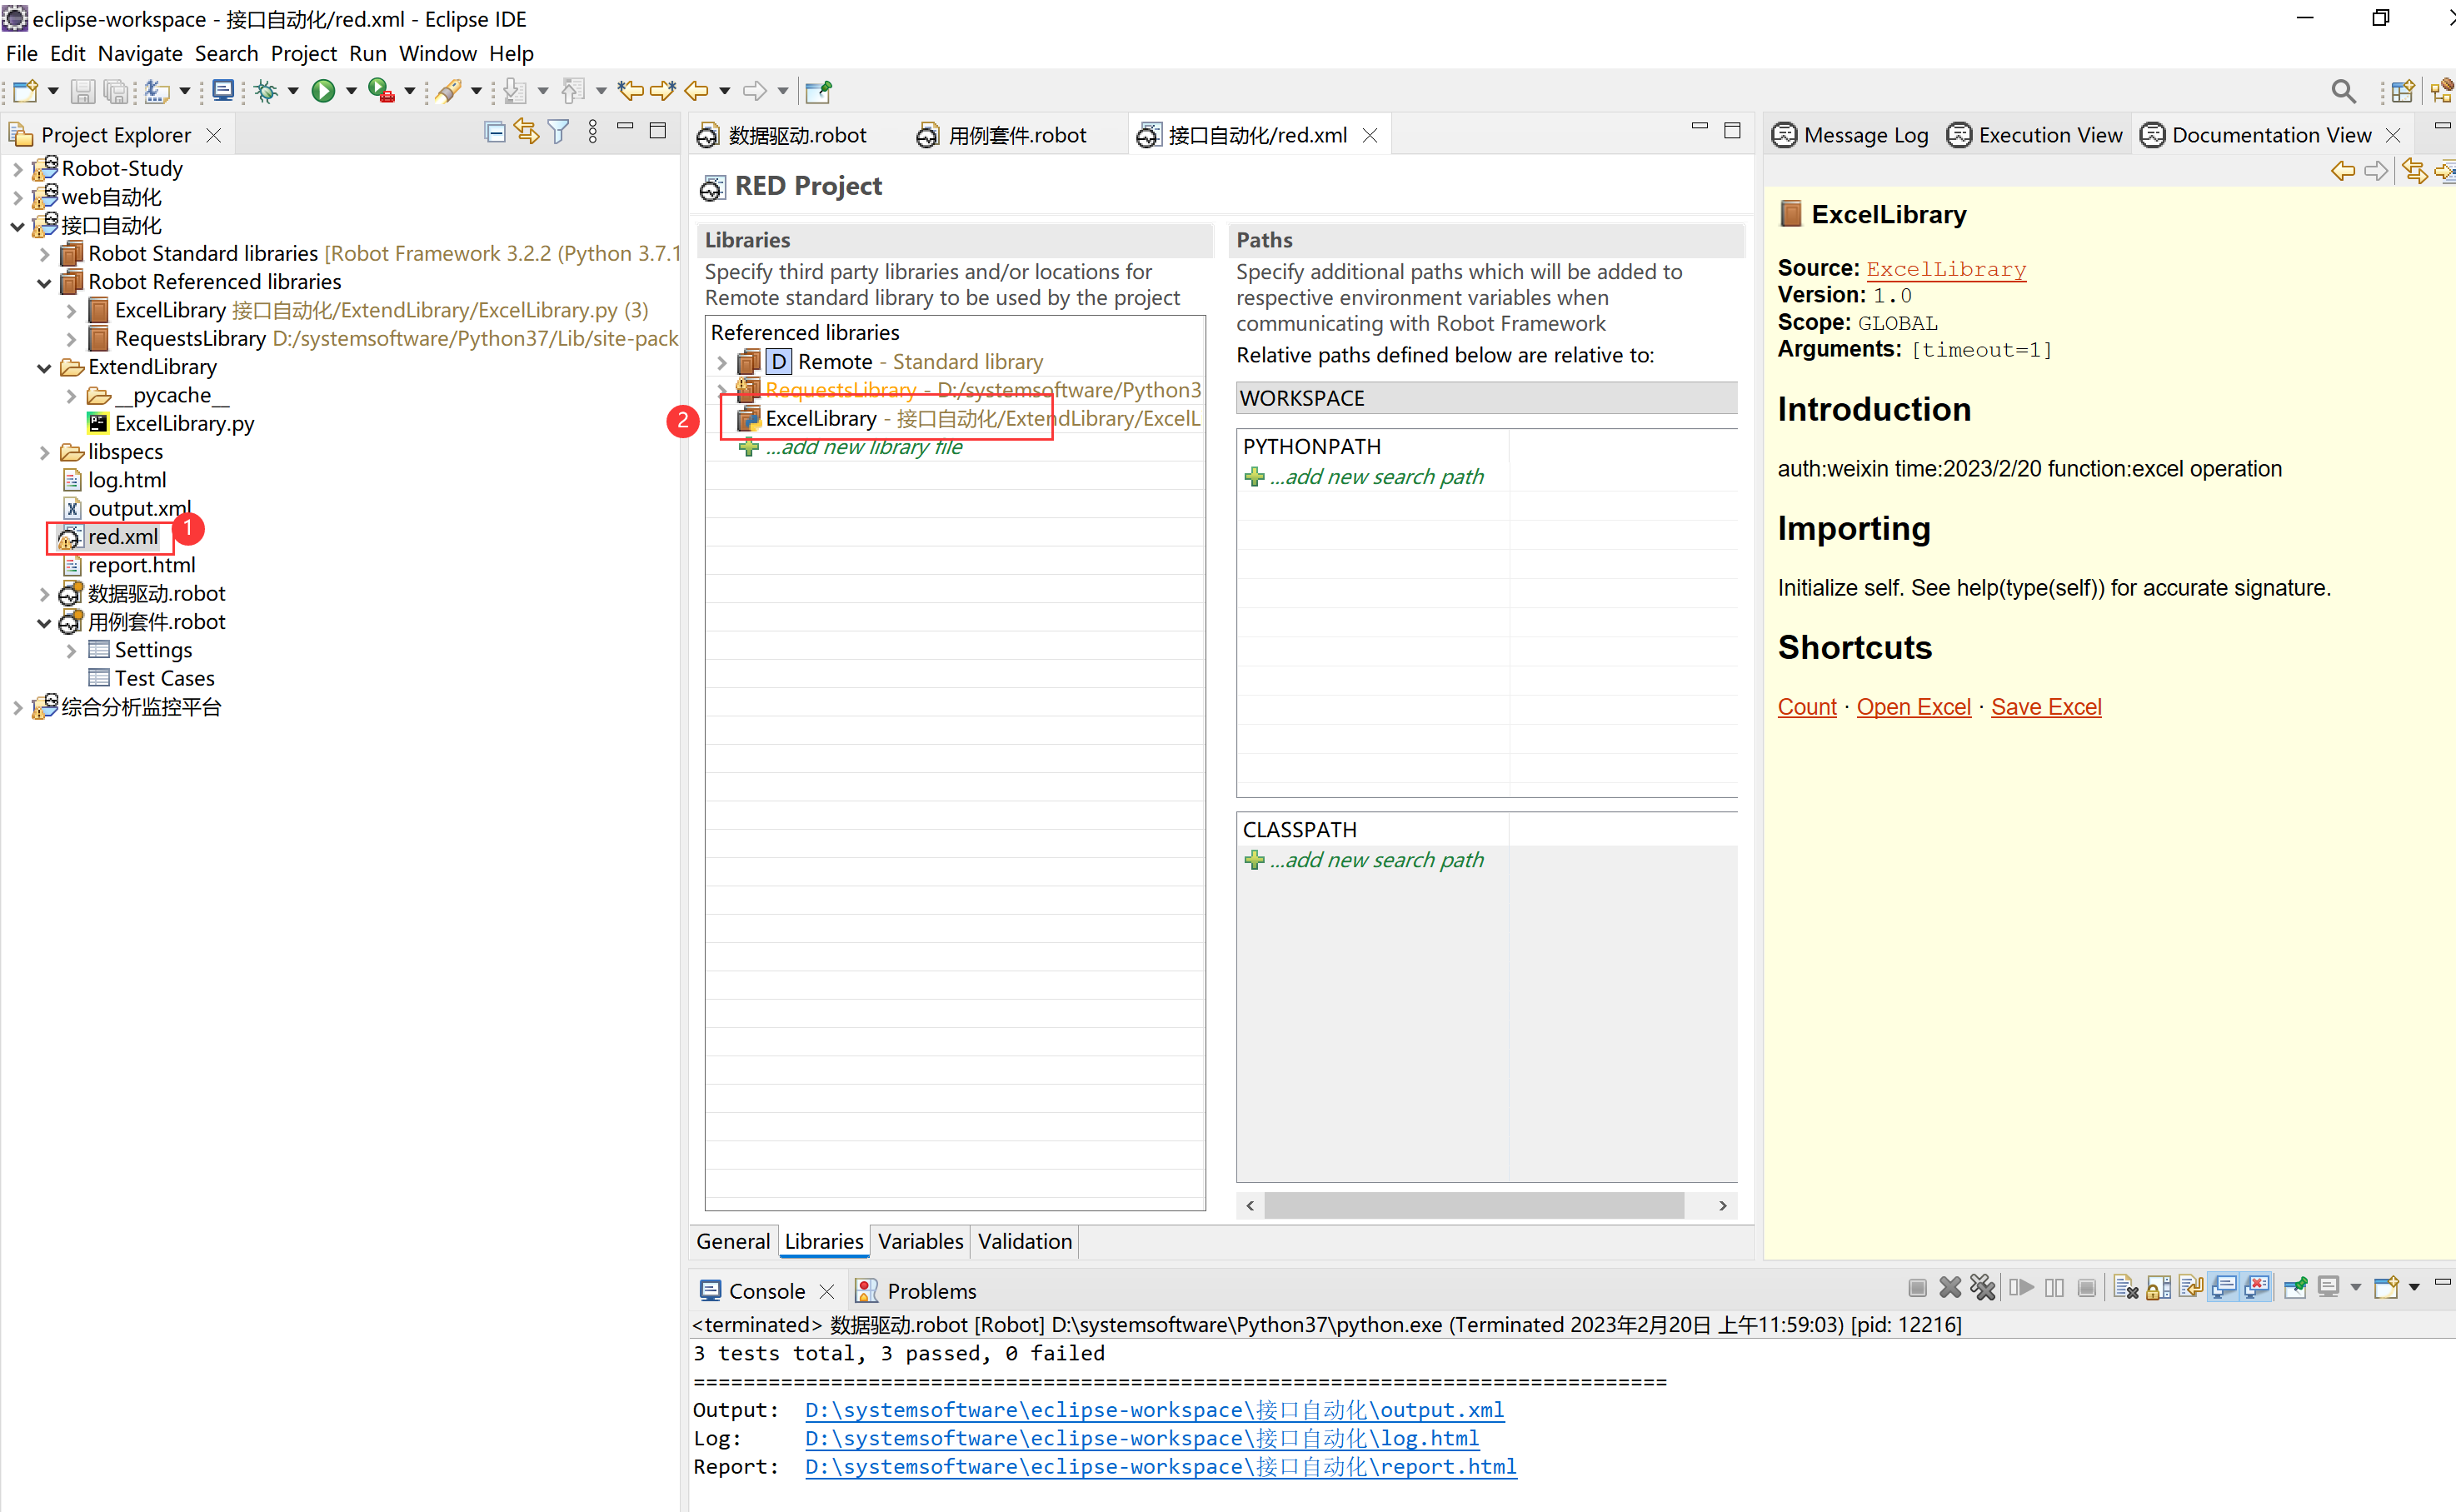Viewport: 2456px width, 1512px height.
Task: Open the Save Excel shortcut link
Action: [2045, 707]
